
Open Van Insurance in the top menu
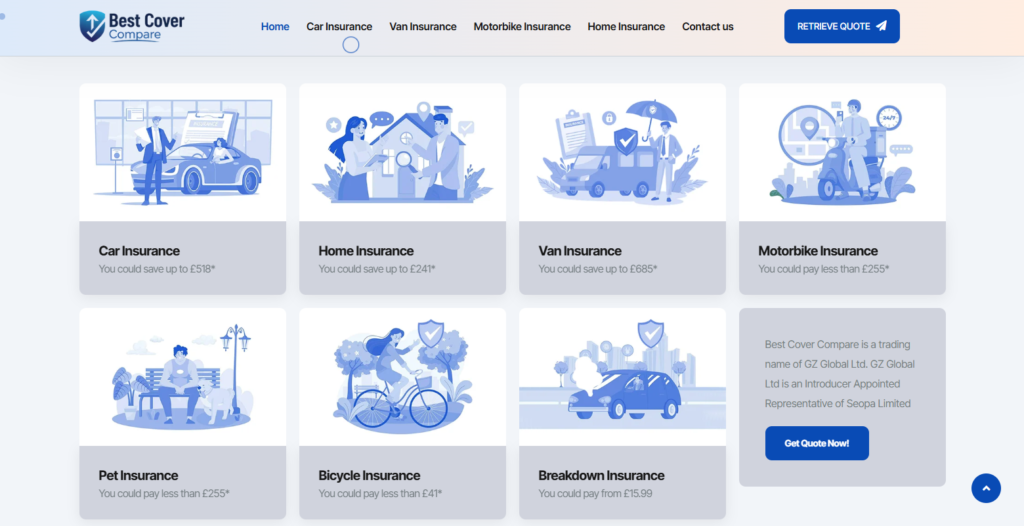(423, 27)
